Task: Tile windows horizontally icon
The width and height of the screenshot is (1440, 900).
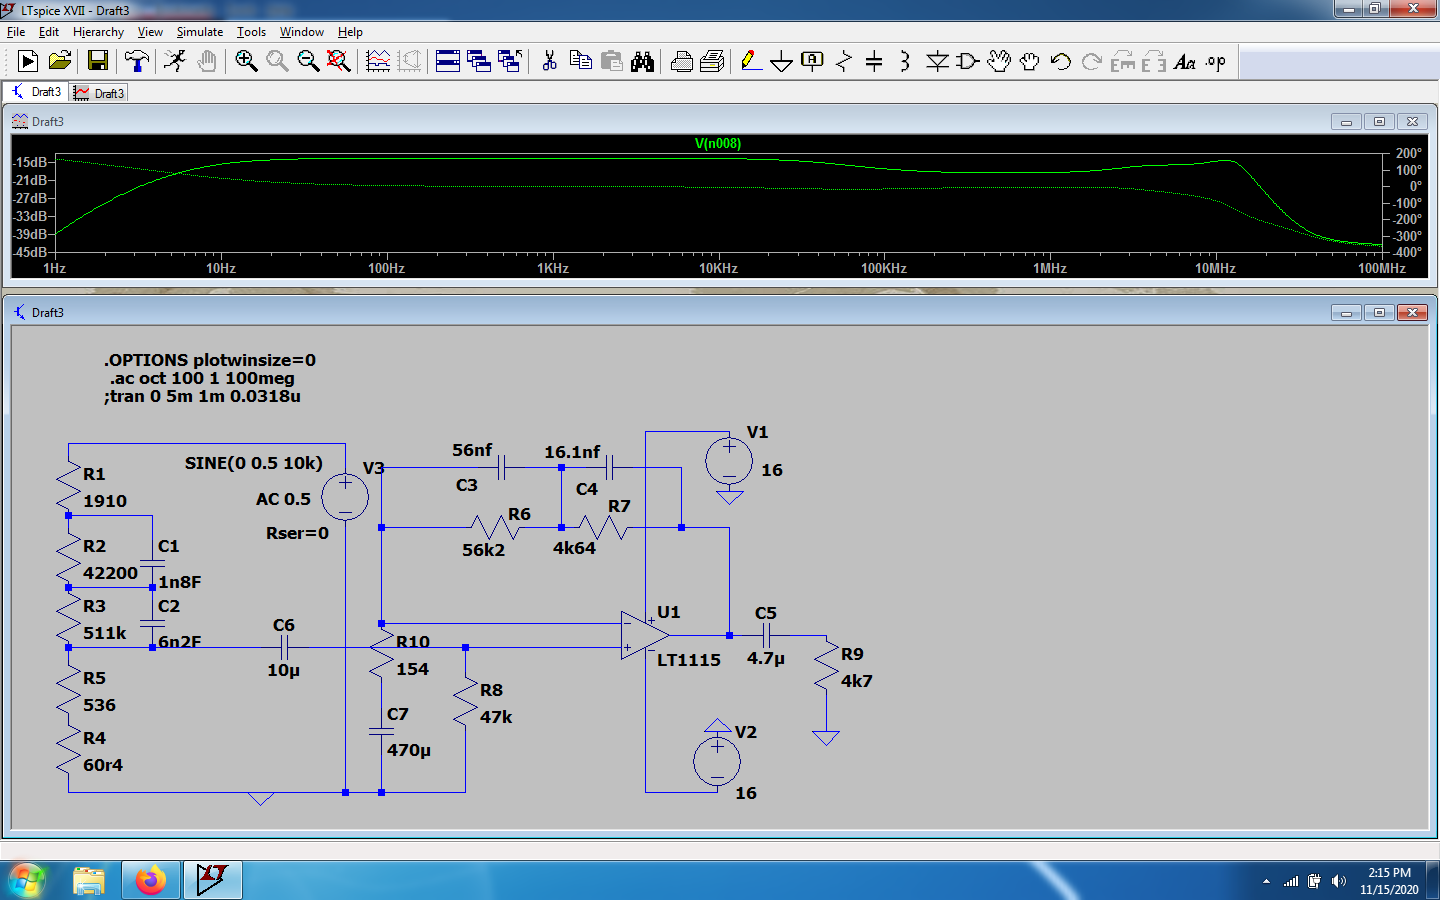Action: point(448,61)
